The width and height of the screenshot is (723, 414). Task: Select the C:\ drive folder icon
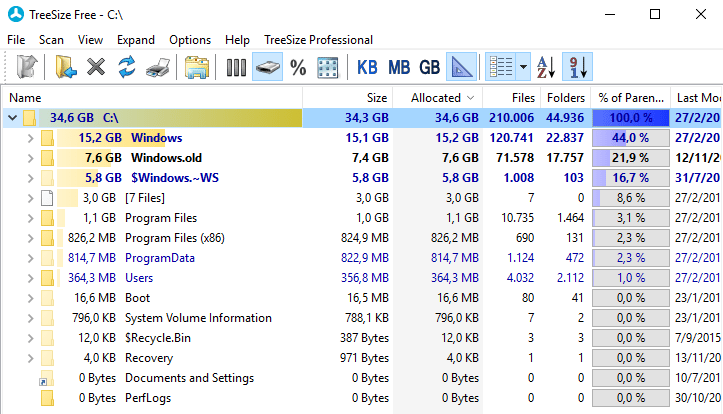[x=30, y=118]
